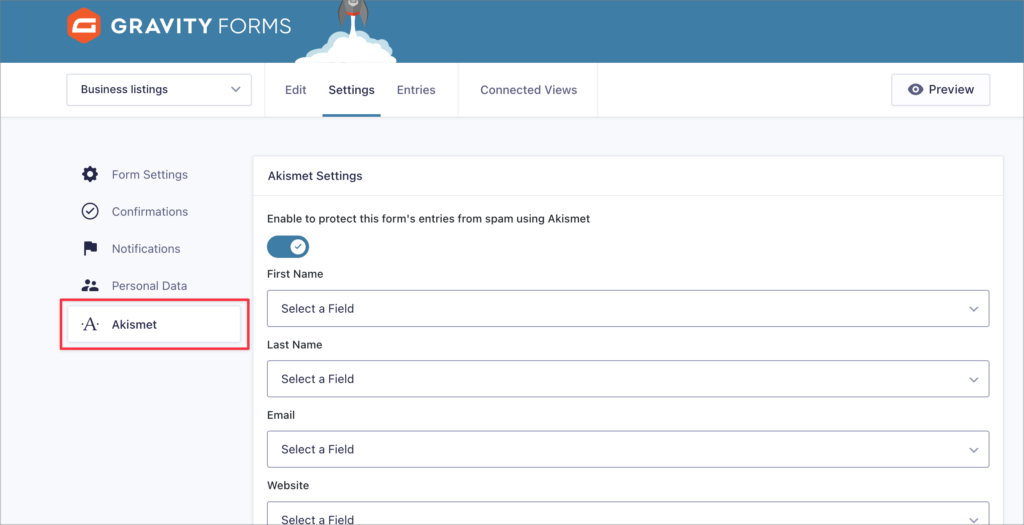Viewport: 1024px width, 525px height.
Task: Click the Confirmations checkmark circle icon
Action: 89,212
